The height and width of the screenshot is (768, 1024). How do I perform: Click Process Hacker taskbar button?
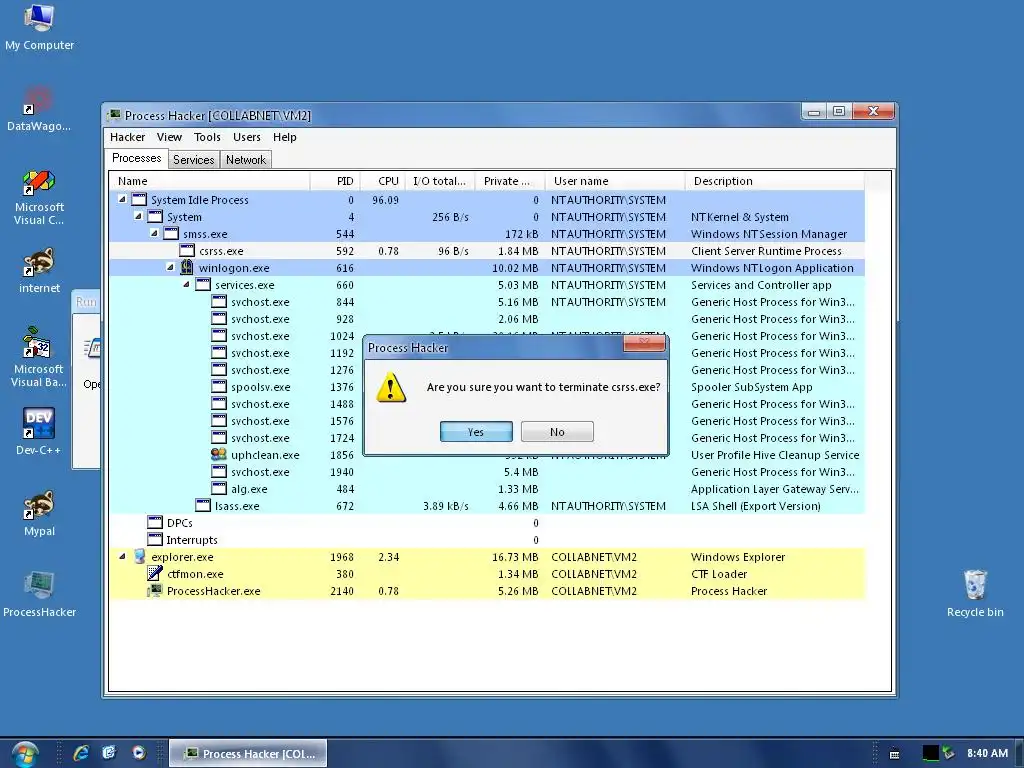tap(248, 754)
